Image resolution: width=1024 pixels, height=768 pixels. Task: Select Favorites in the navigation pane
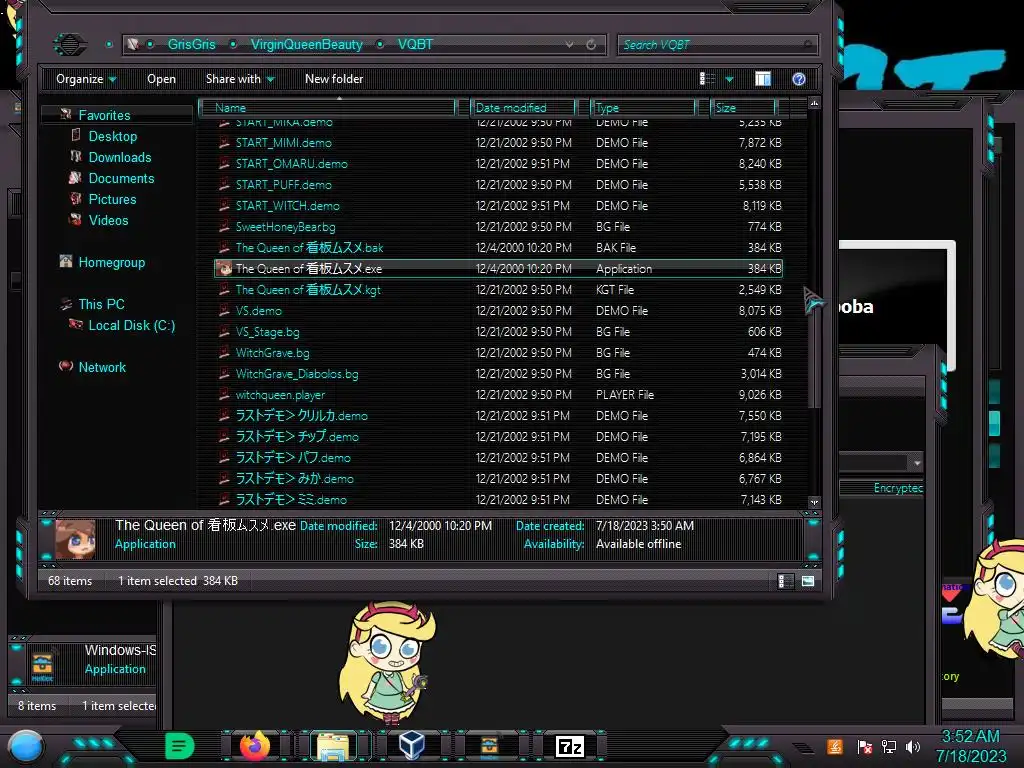104,115
